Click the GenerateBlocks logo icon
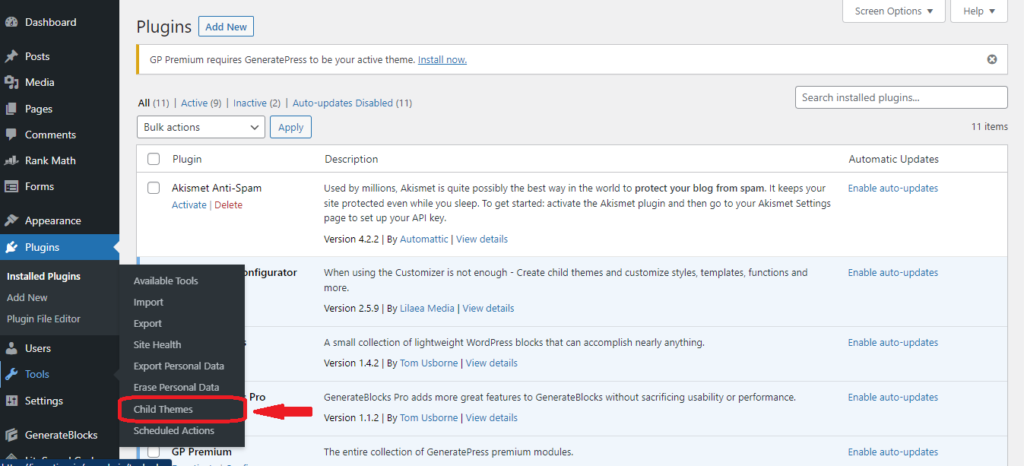1024x466 pixels. [11, 435]
